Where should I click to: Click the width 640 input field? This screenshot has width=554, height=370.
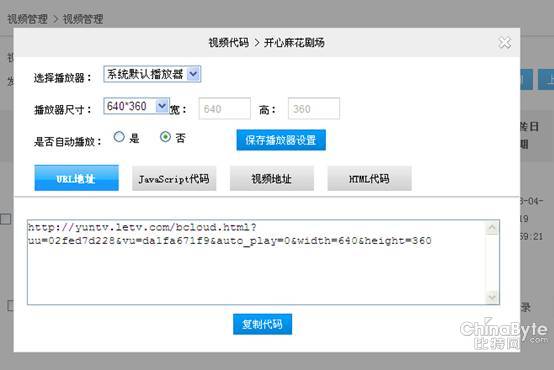pos(225,108)
